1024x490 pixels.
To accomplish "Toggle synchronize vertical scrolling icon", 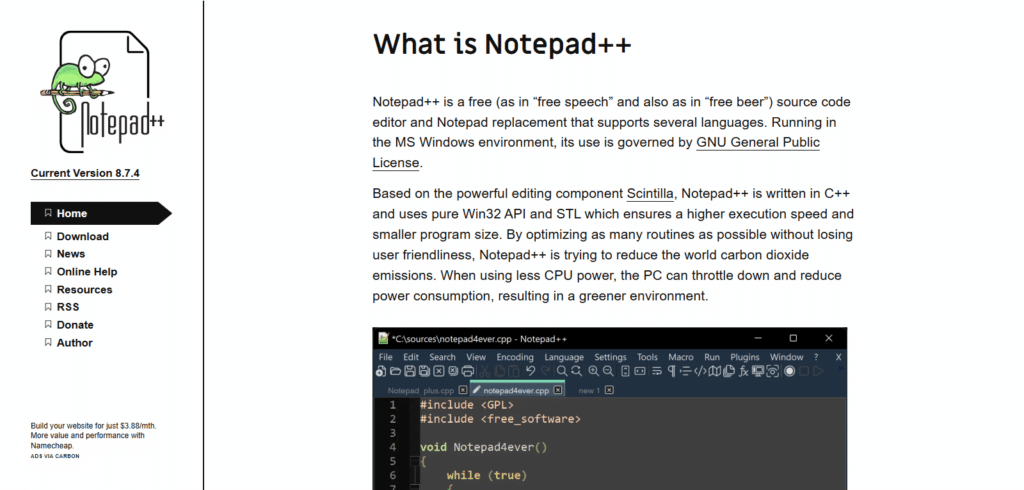I will (625, 371).
